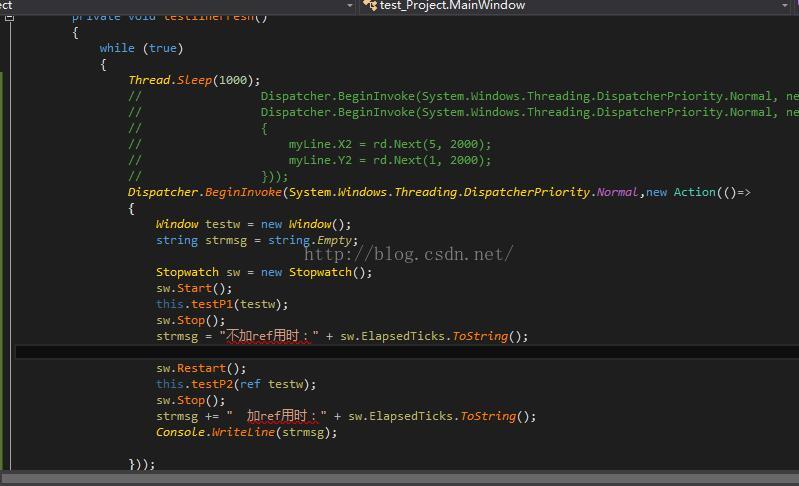Screen dimensions: 799x486
Task: Click "ElapsedTicks" in the "strmsg =" line
Action: [403, 336]
